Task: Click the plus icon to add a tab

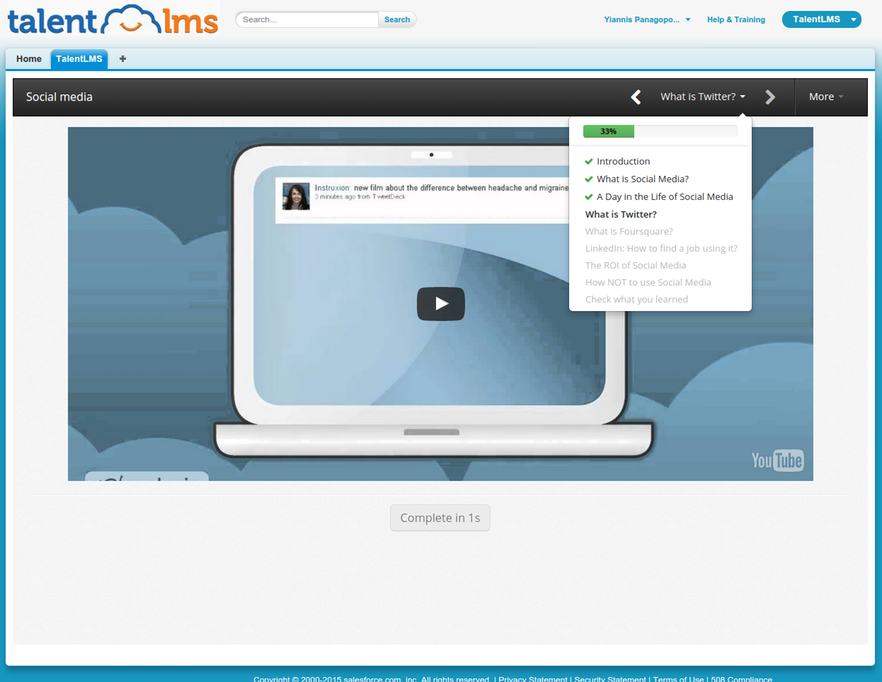Action: click(123, 59)
